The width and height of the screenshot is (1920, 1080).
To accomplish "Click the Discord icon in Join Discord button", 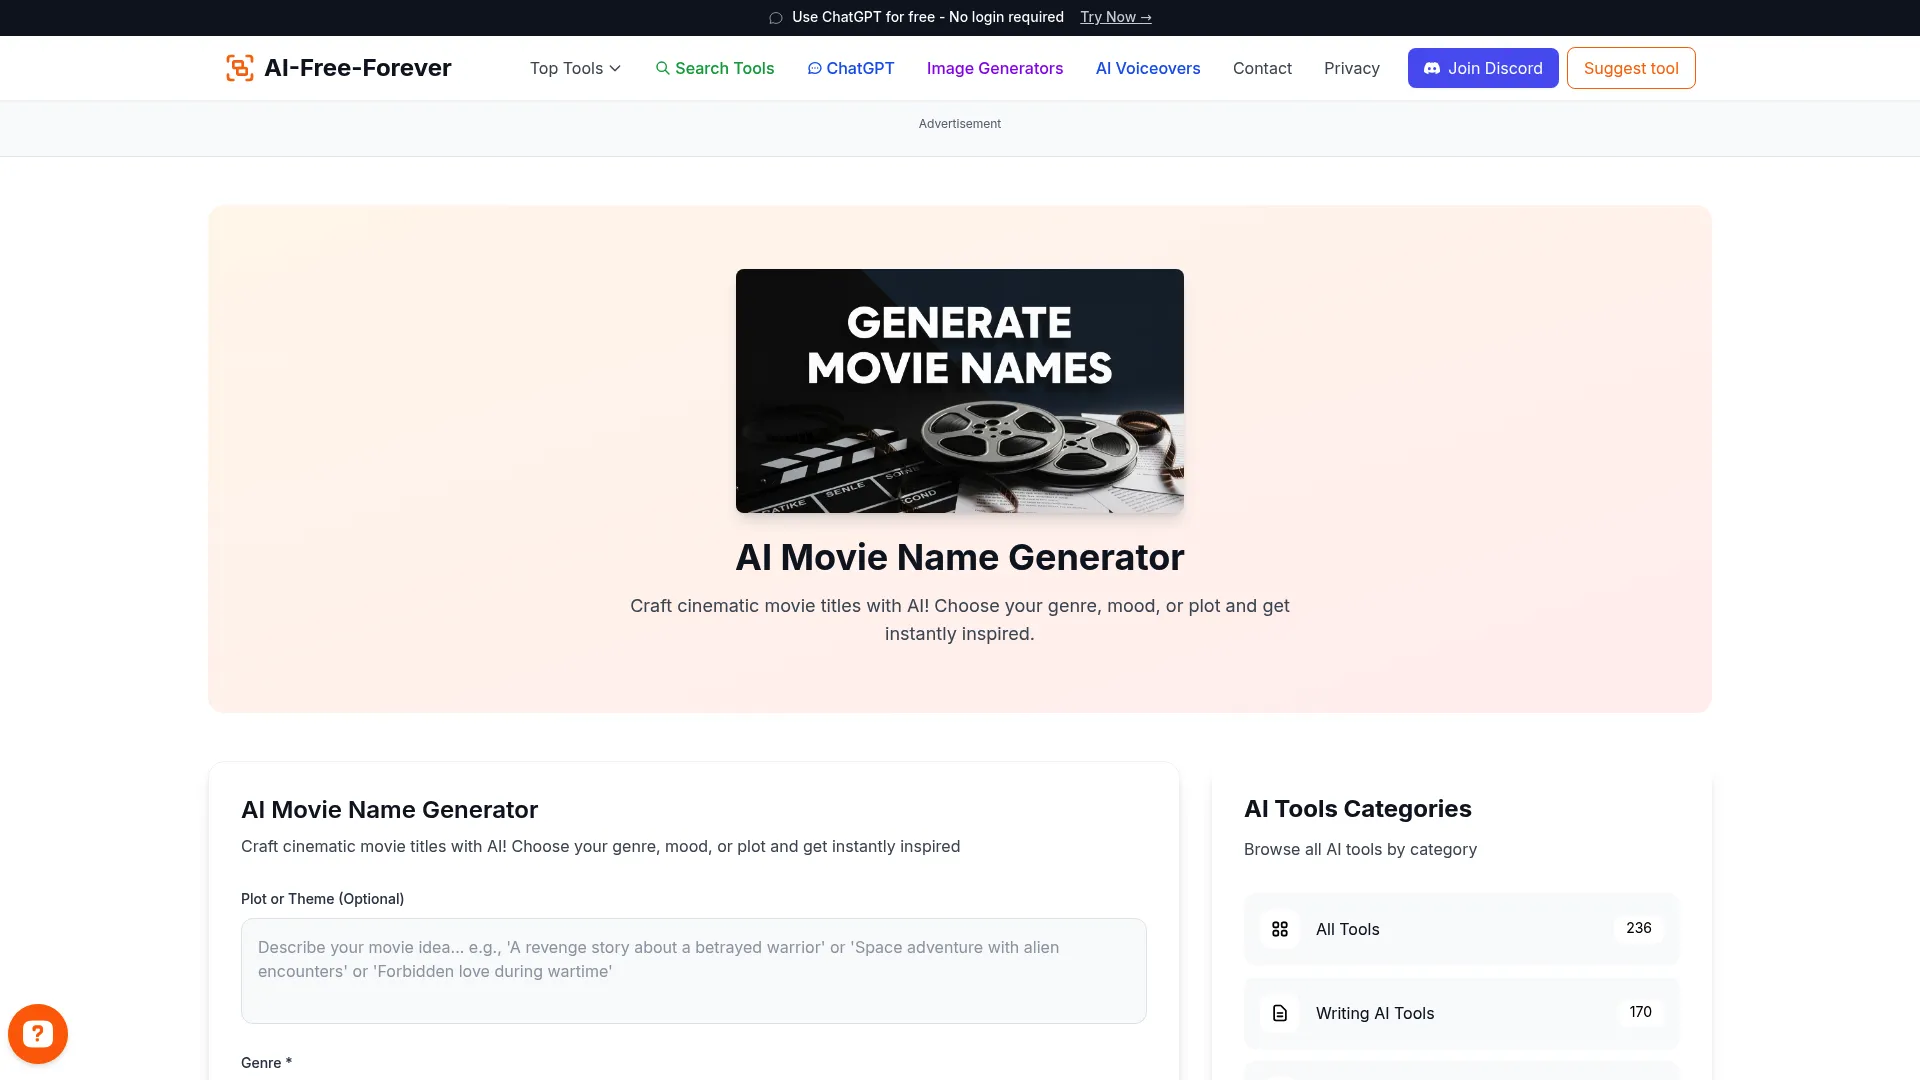I will point(1432,68).
